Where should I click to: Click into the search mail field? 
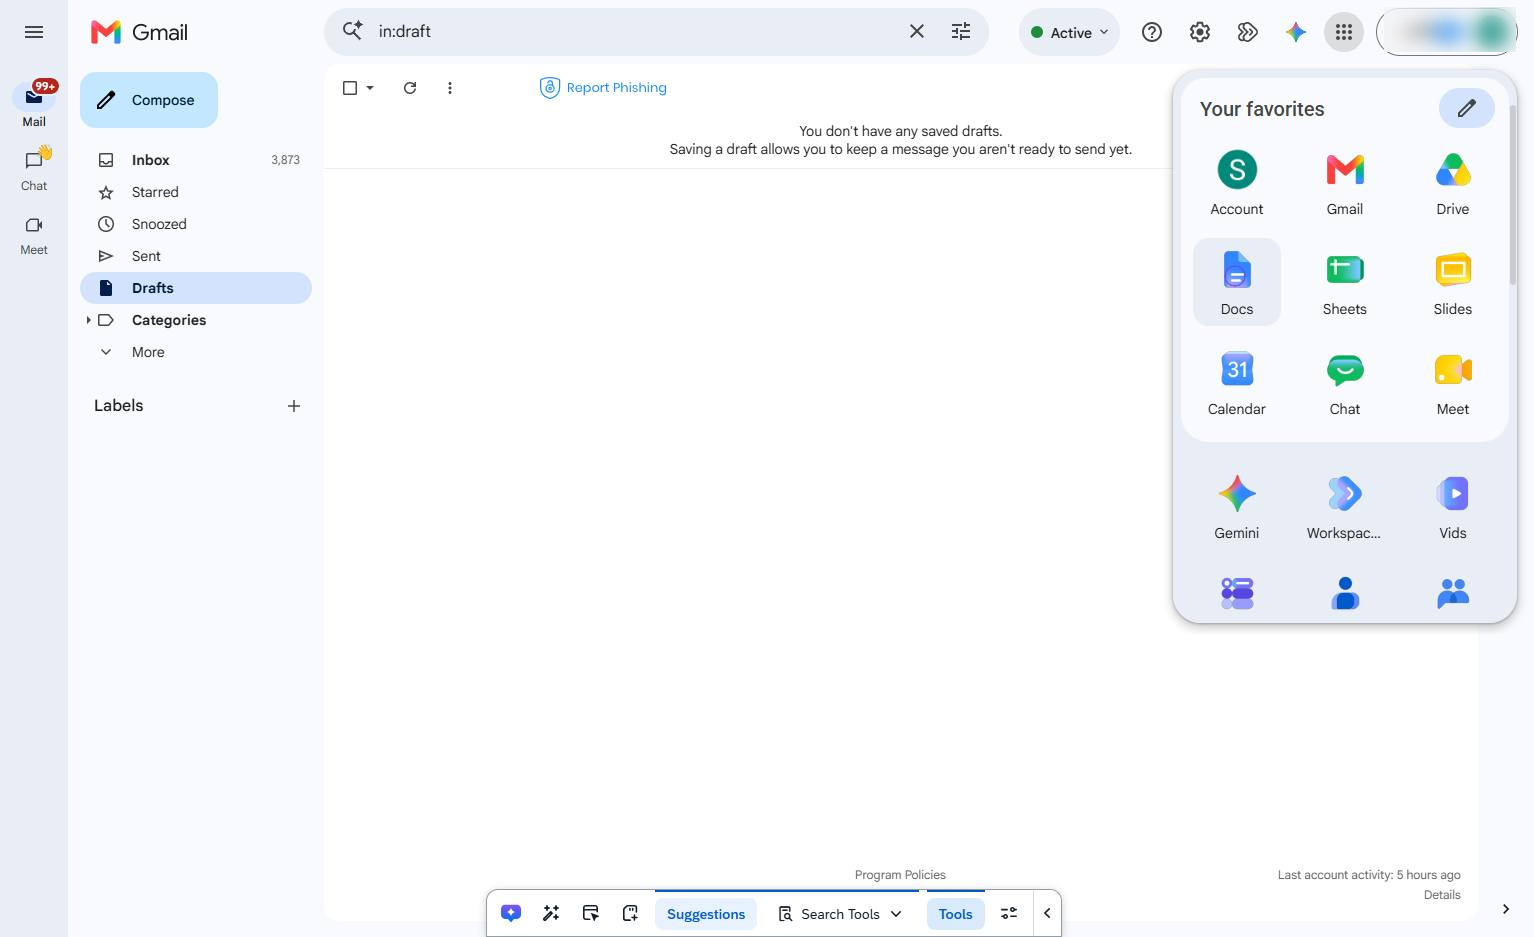click(635, 31)
